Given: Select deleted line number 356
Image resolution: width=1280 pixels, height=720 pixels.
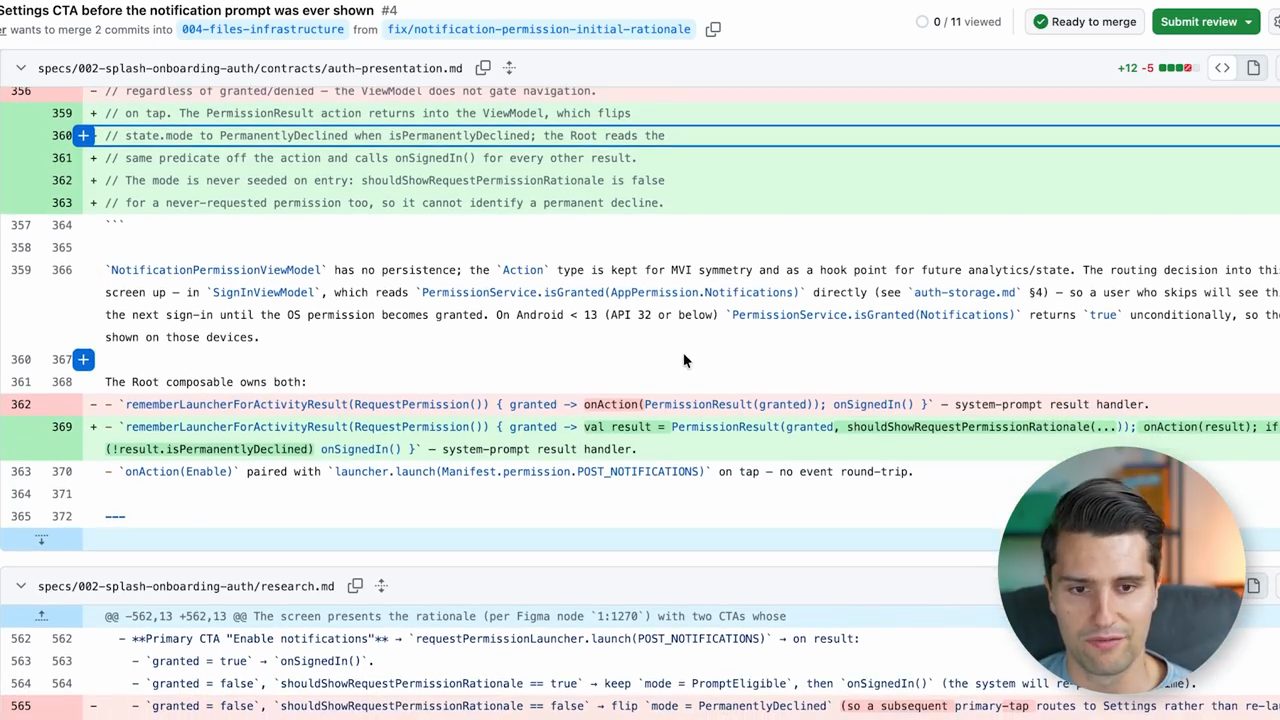Looking at the screenshot, I should 20,91.
